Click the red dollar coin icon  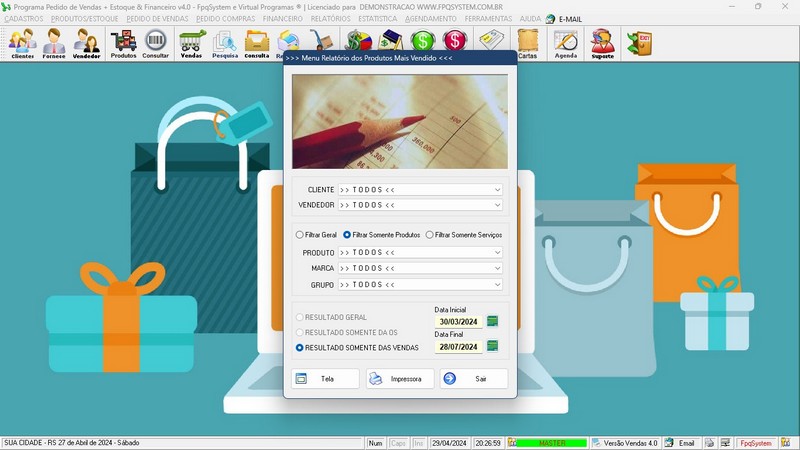(x=455, y=40)
